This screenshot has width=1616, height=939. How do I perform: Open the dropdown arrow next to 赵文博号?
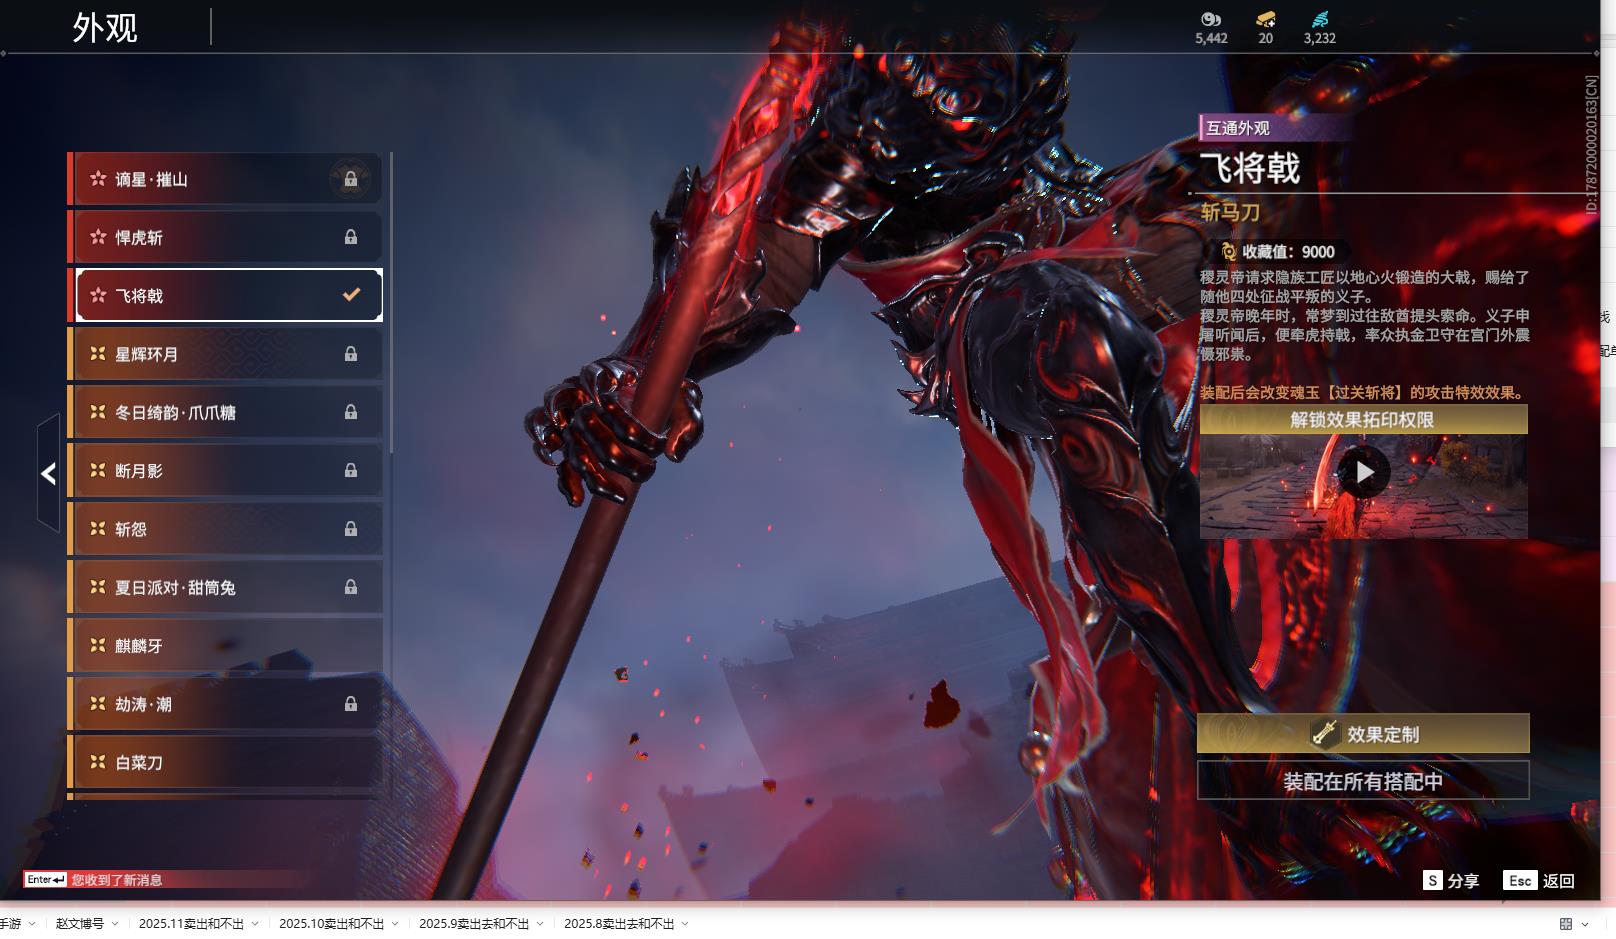[115, 924]
